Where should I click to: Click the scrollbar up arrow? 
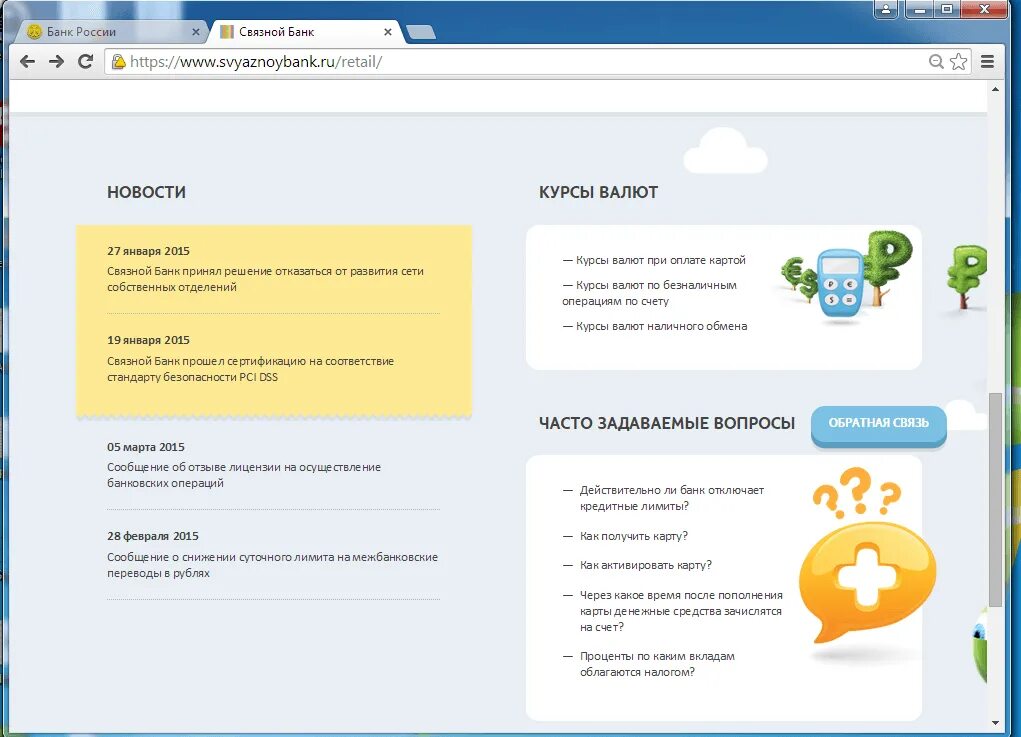tap(995, 89)
